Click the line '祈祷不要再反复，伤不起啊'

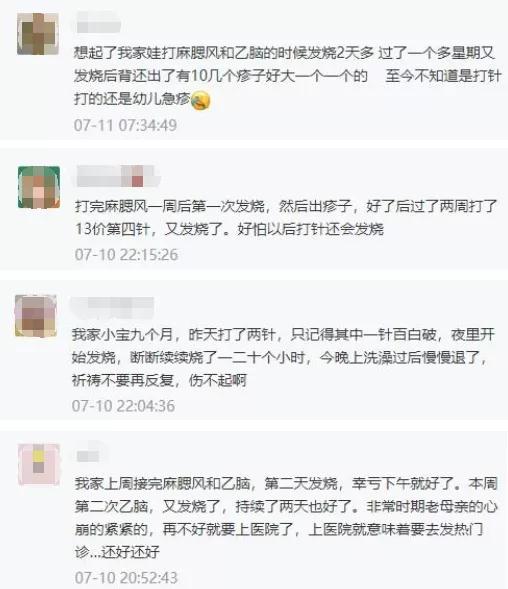159,381
